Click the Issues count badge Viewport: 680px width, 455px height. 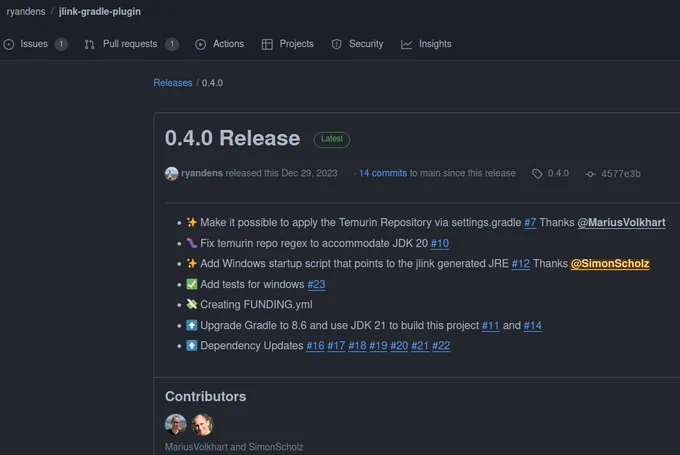point(61,44)
